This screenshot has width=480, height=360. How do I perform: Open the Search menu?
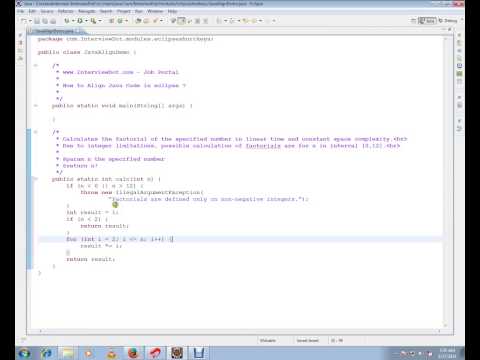pos(106,11)
